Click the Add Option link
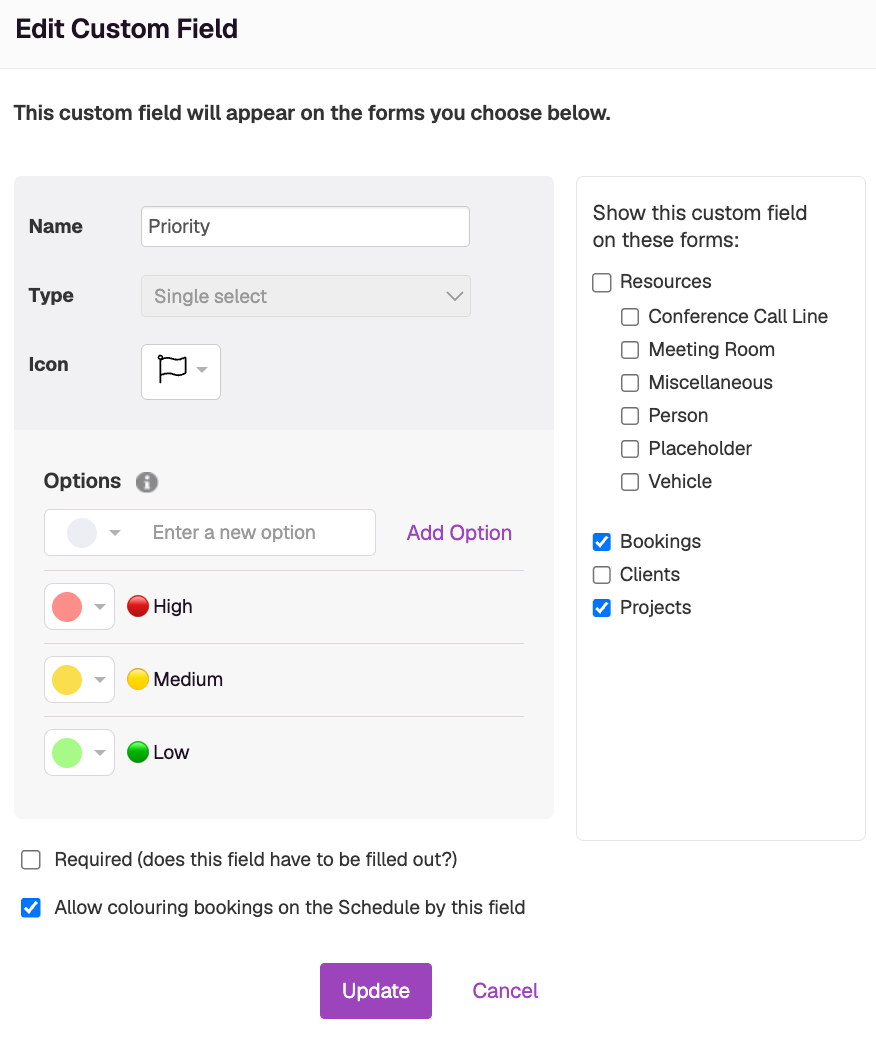The height and width of the screenshot is (1056, 876). point(459,533)
